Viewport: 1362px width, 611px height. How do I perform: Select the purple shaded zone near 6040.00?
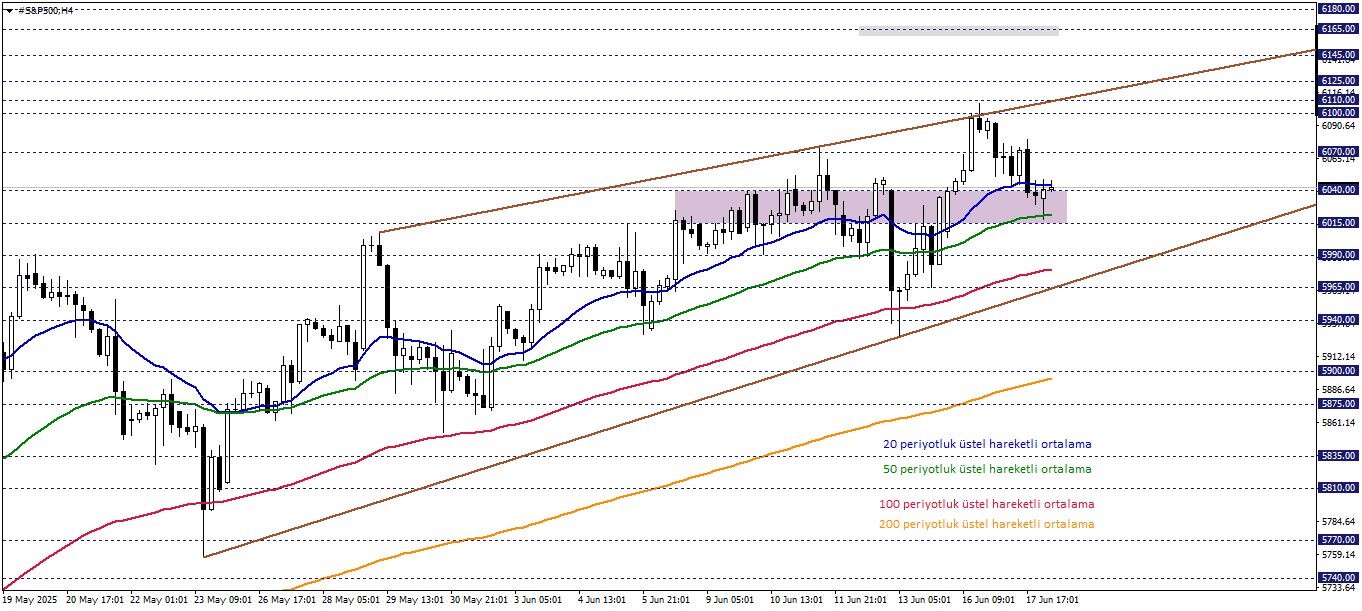871,206
